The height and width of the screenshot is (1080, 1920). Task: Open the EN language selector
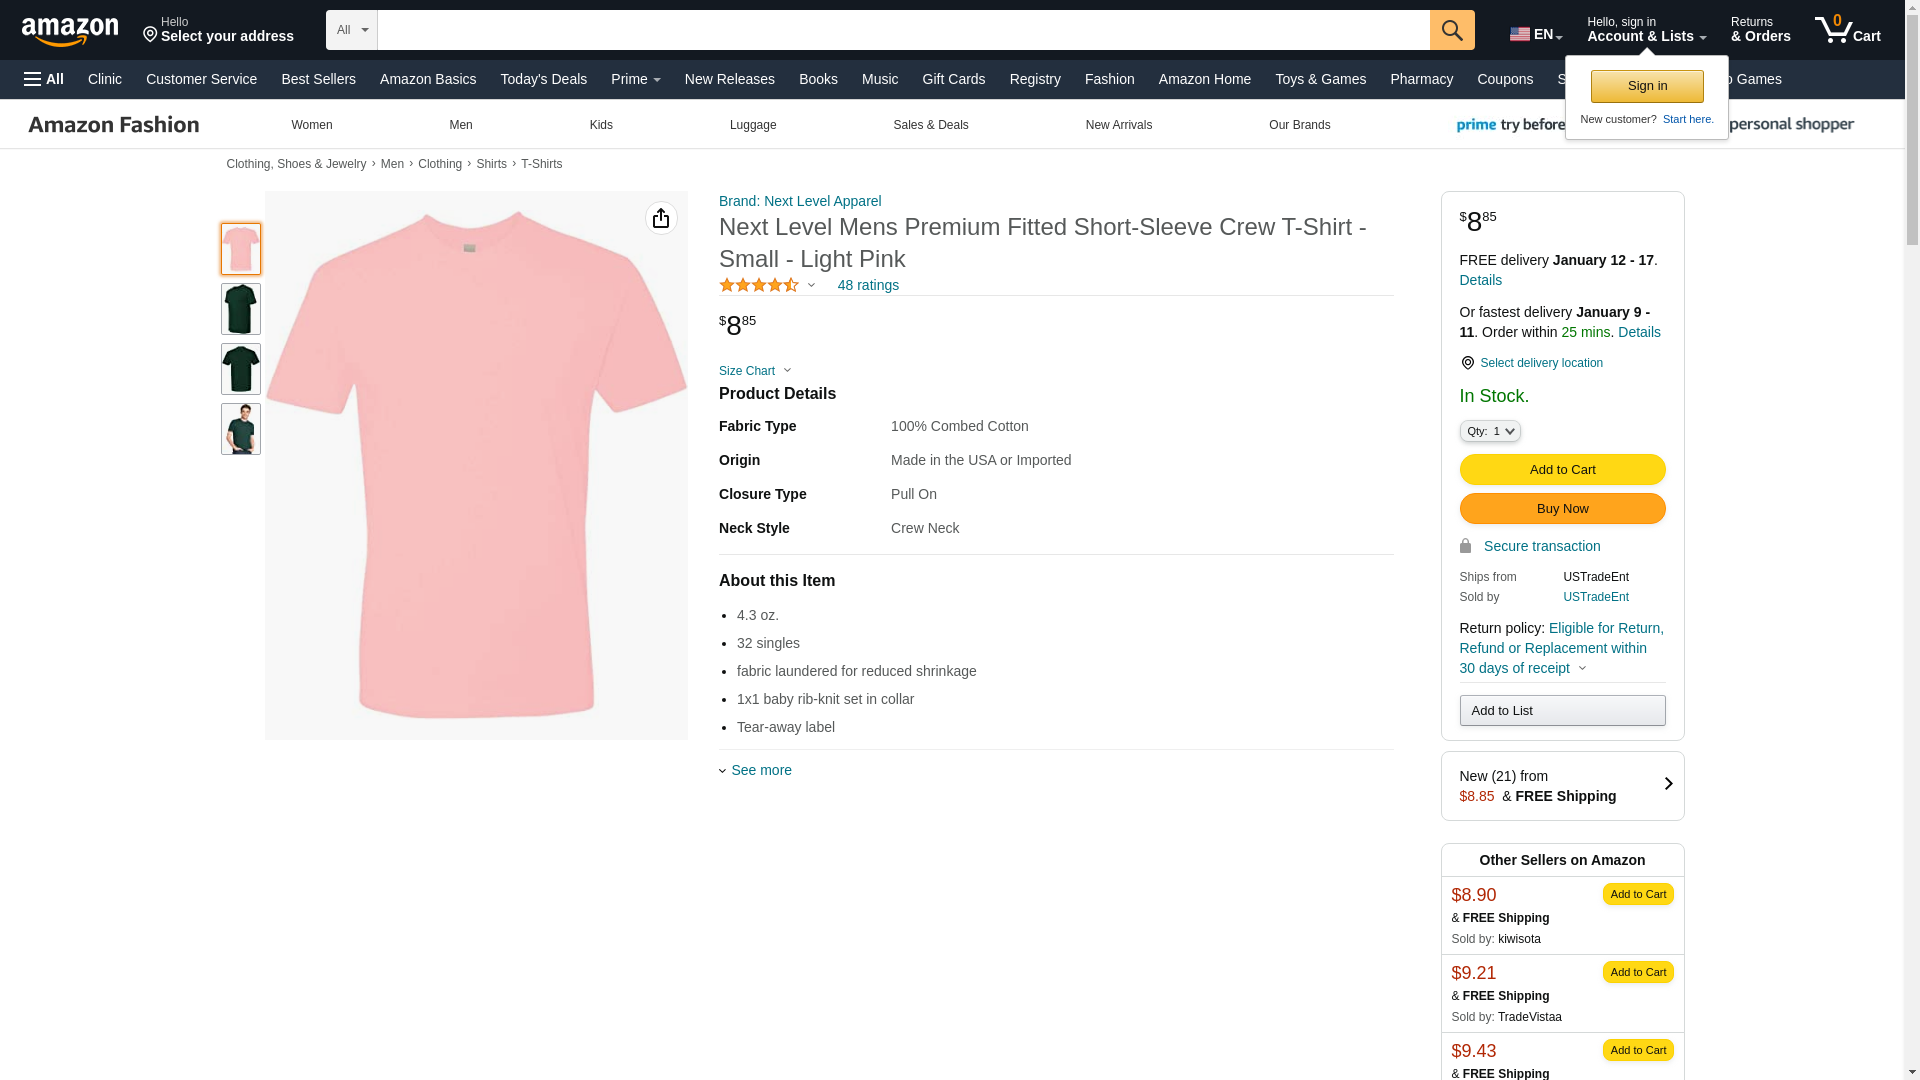(1535, 34)
